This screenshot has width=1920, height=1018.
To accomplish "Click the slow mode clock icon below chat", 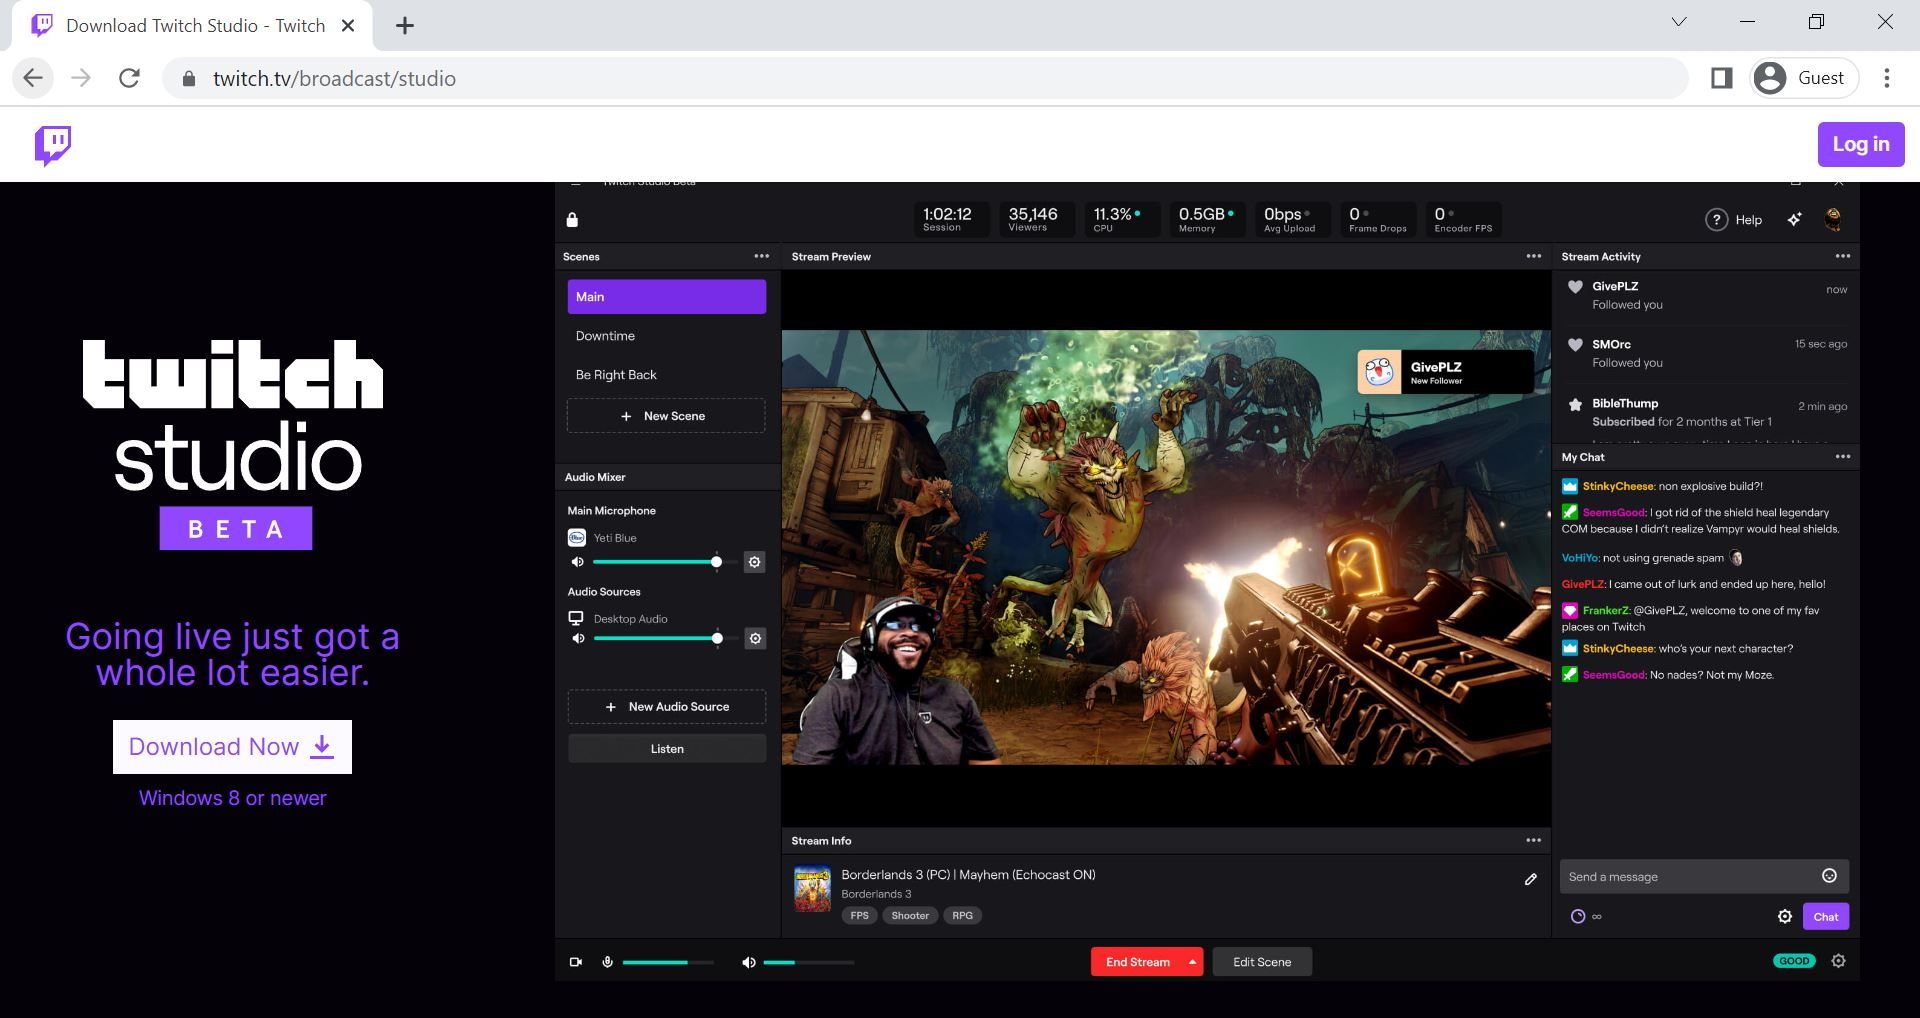I will 1576,916.
